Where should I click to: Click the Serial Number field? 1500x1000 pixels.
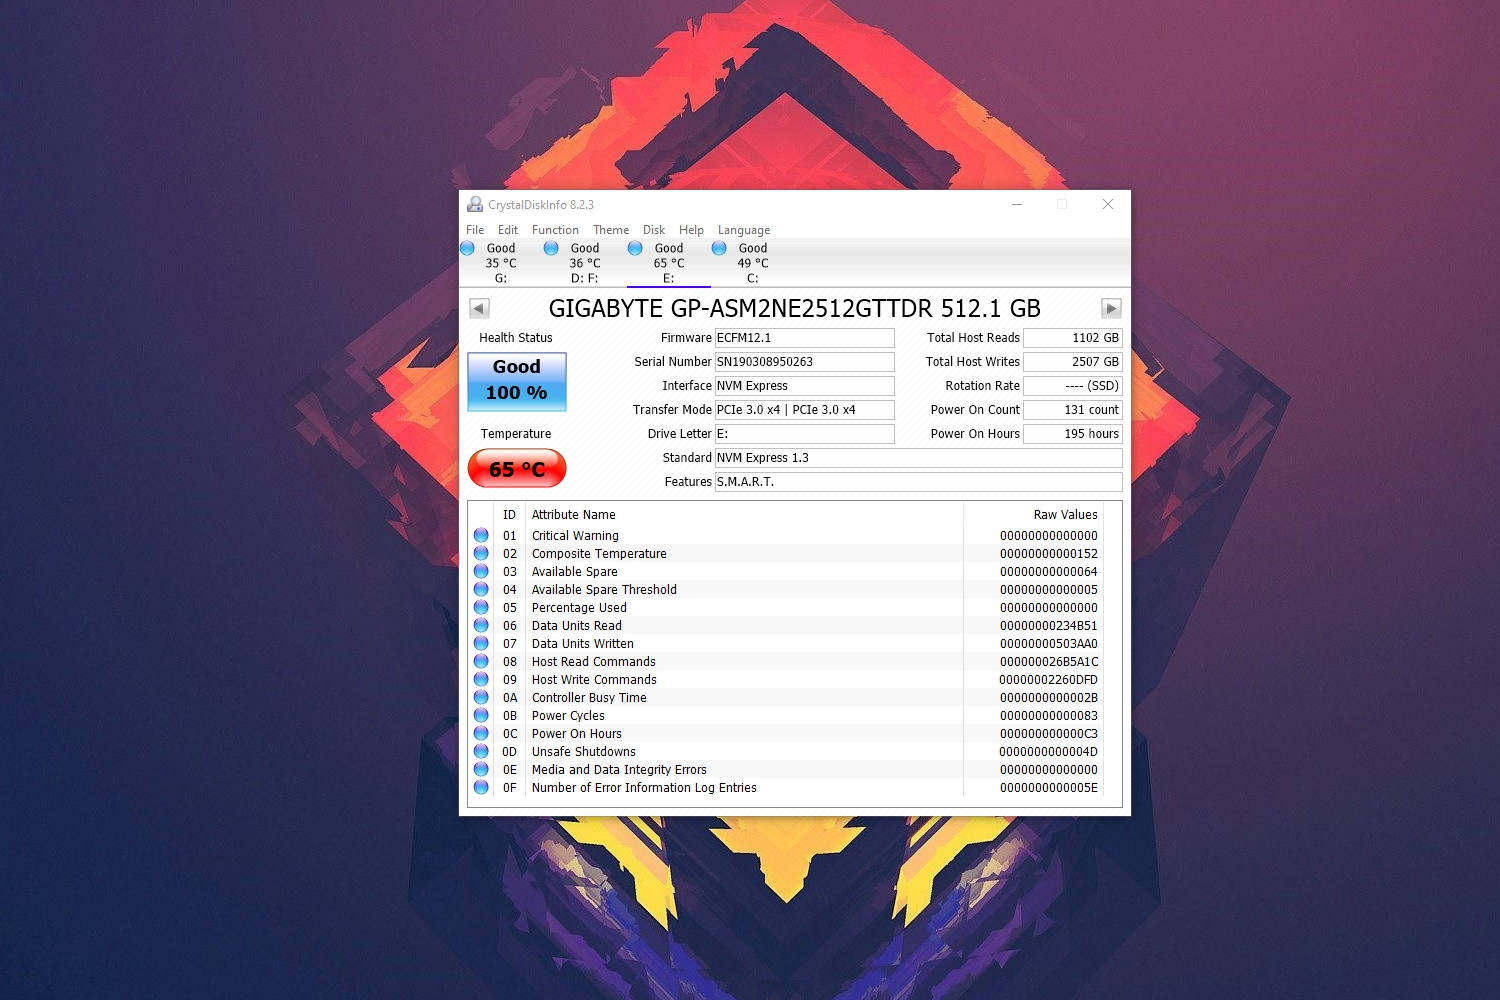(805, 362)
